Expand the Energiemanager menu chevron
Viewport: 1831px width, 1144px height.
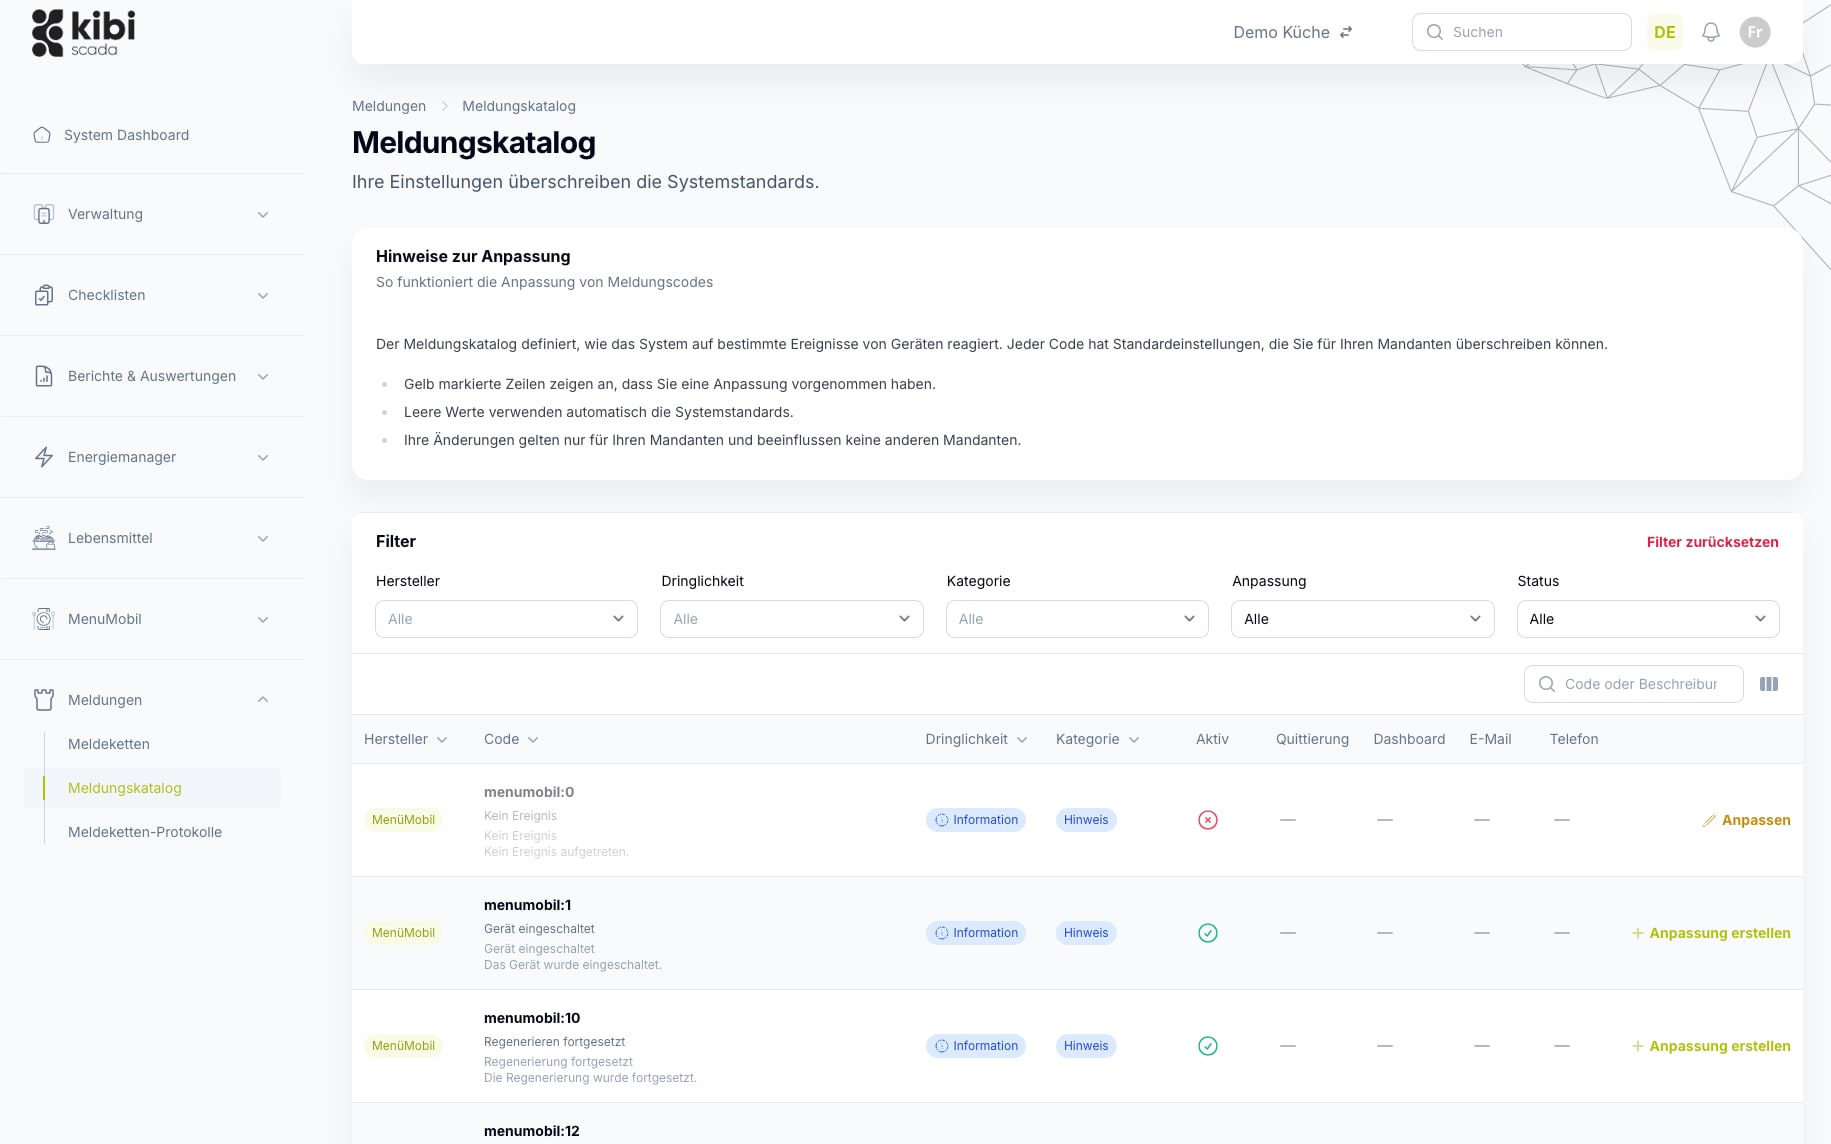coord(263,457)
